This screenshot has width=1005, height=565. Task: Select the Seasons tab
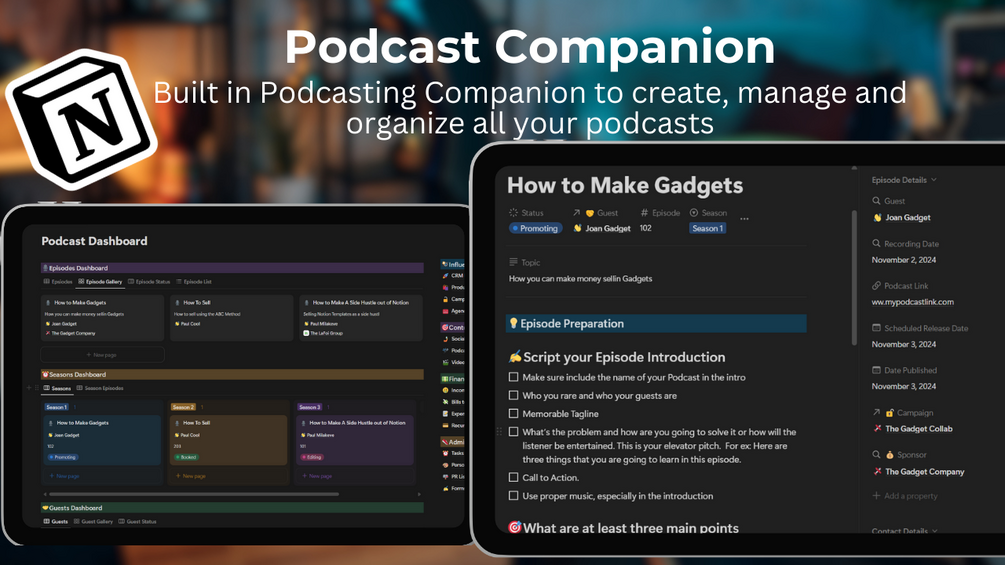click(57, 388)
